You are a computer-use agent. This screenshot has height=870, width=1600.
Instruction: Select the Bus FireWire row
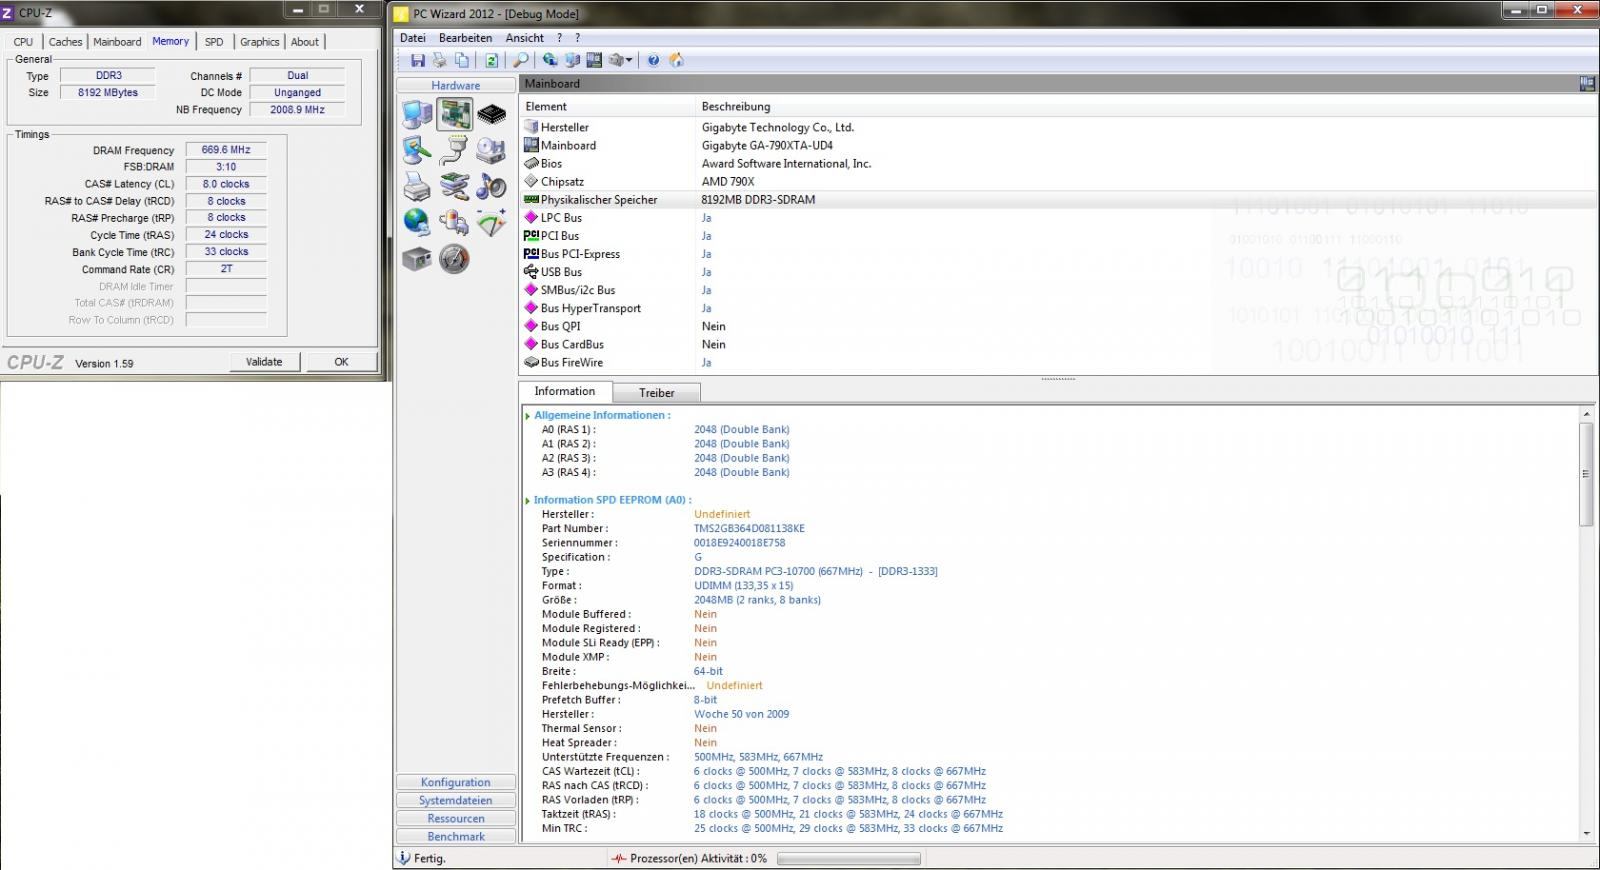tap(1058, 362)
